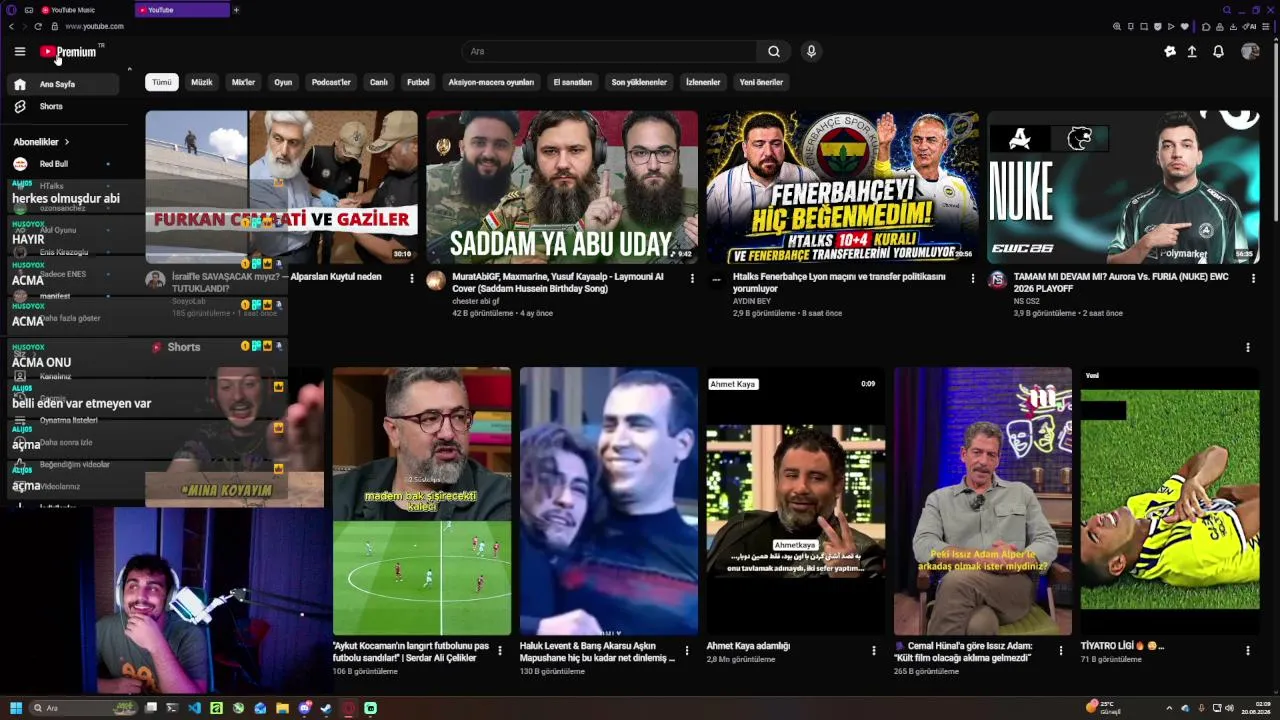Open File Explorer from the taskbar

pos(282,708)
